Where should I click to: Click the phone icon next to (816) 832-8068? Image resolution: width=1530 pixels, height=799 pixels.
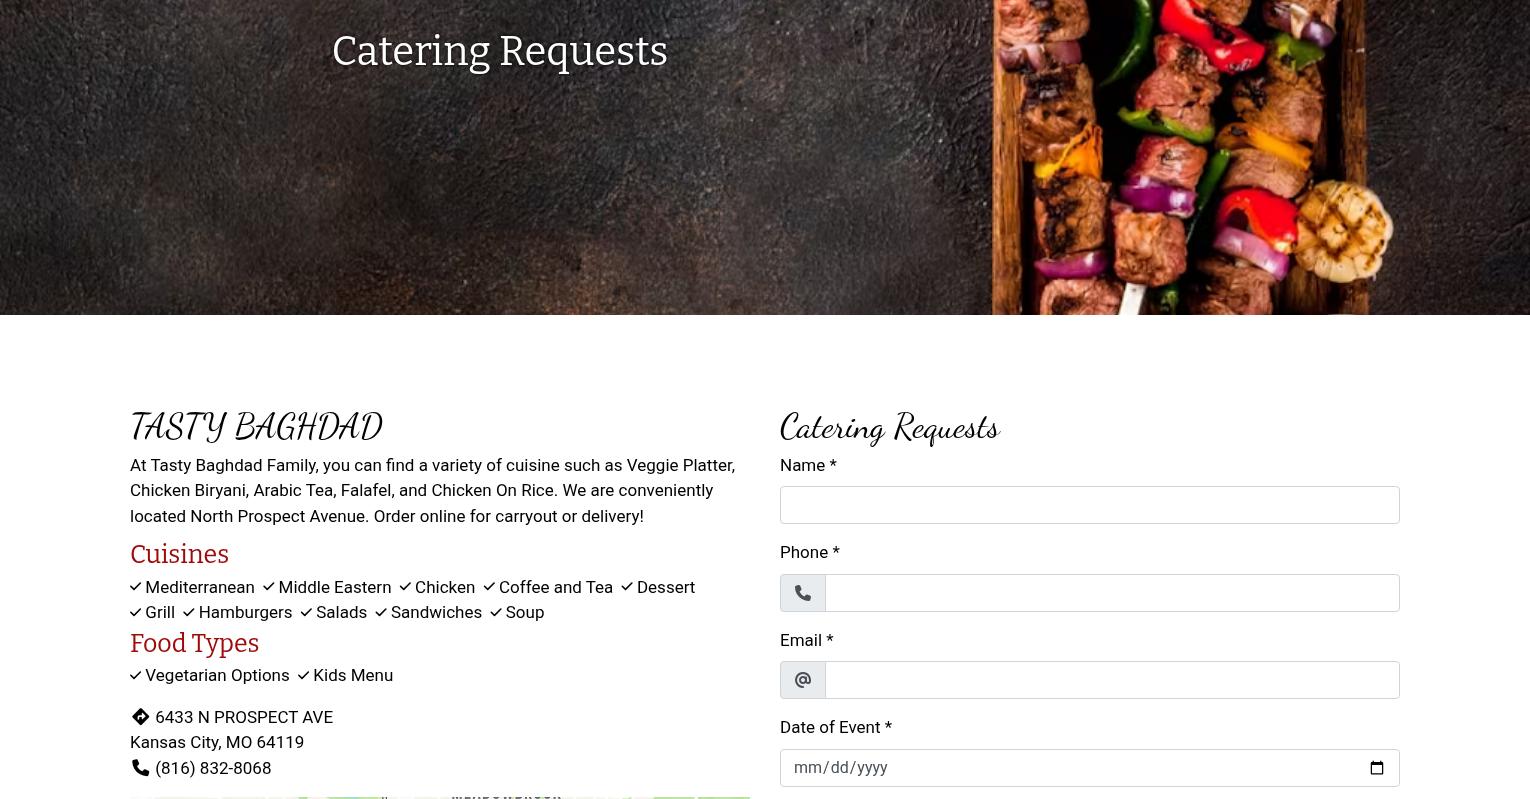coord(140,768)
